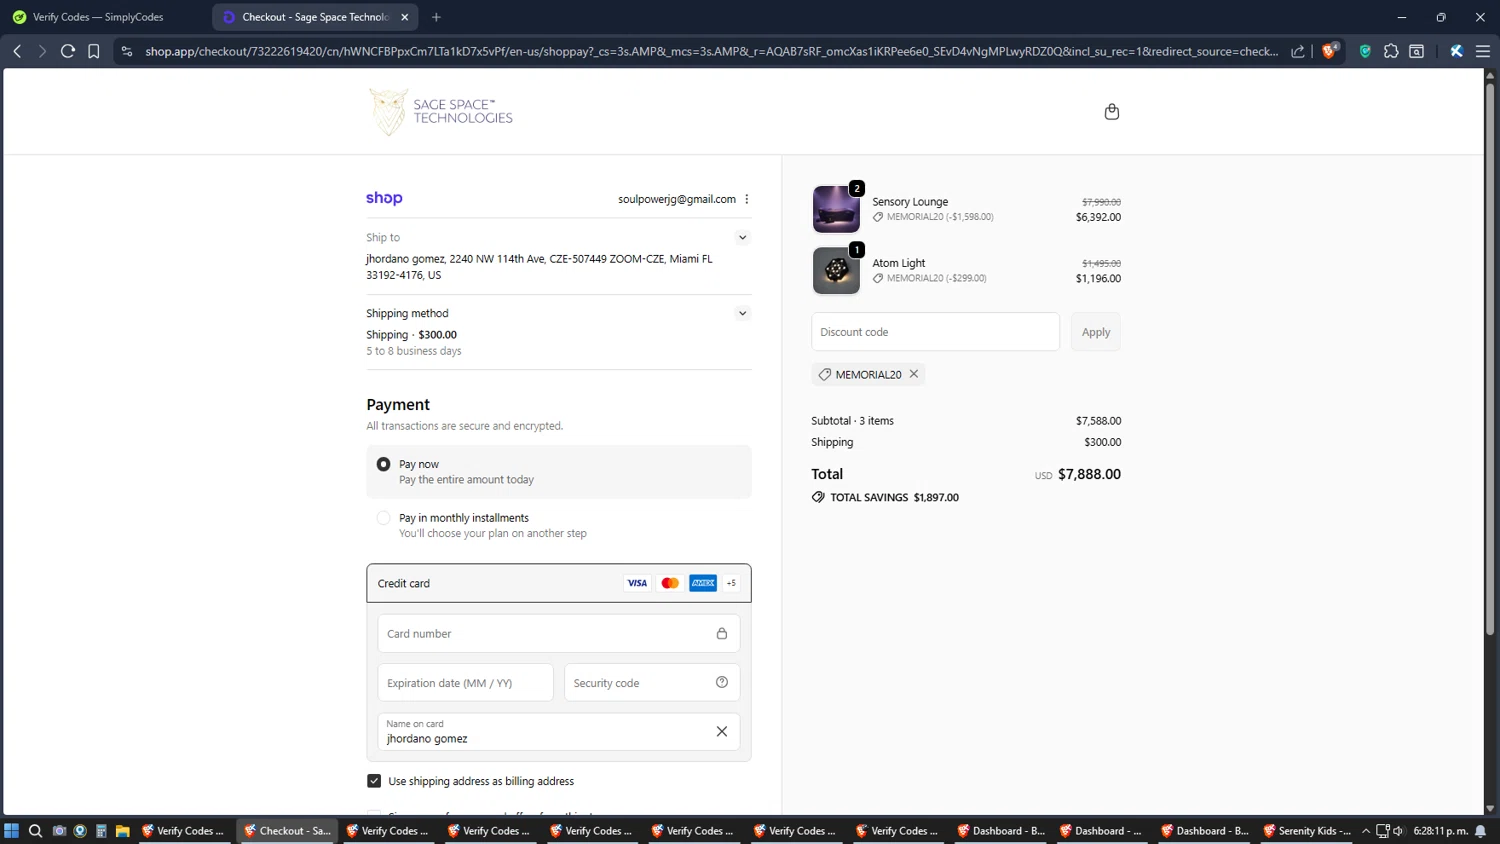
Task: Click the Atom Light product thumbnail
Action: 836,271
